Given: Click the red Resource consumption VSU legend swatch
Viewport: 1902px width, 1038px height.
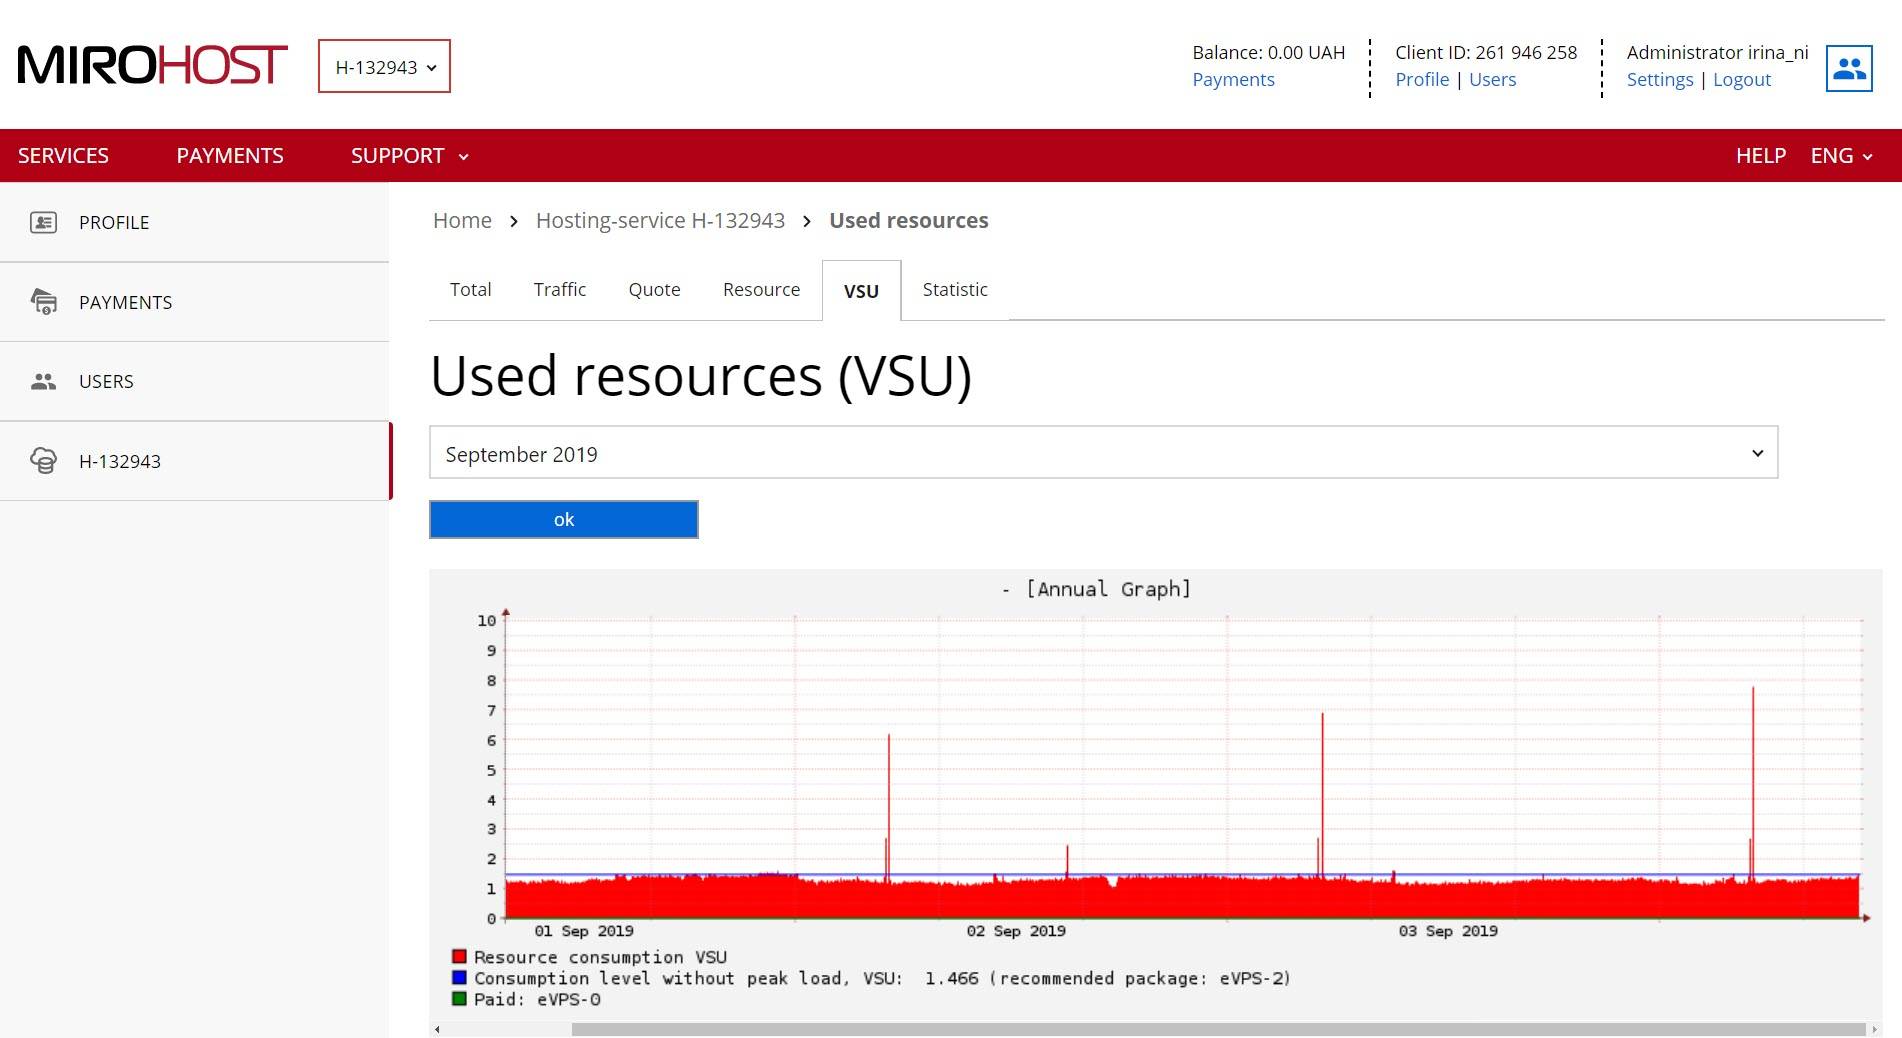Looking at the screenshot, I should [459, 957].
